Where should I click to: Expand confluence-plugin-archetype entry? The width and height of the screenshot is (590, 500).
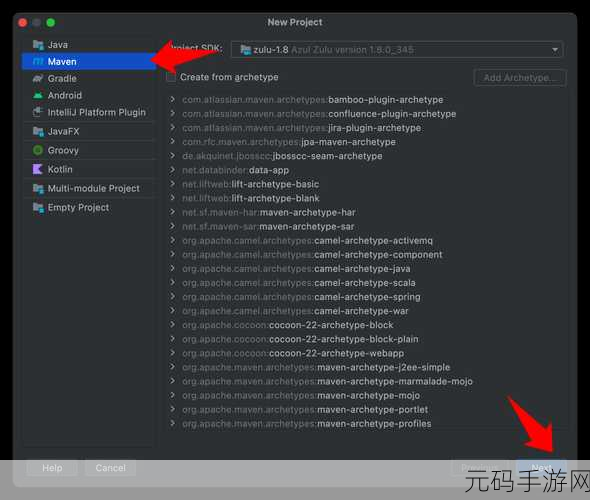172,113
